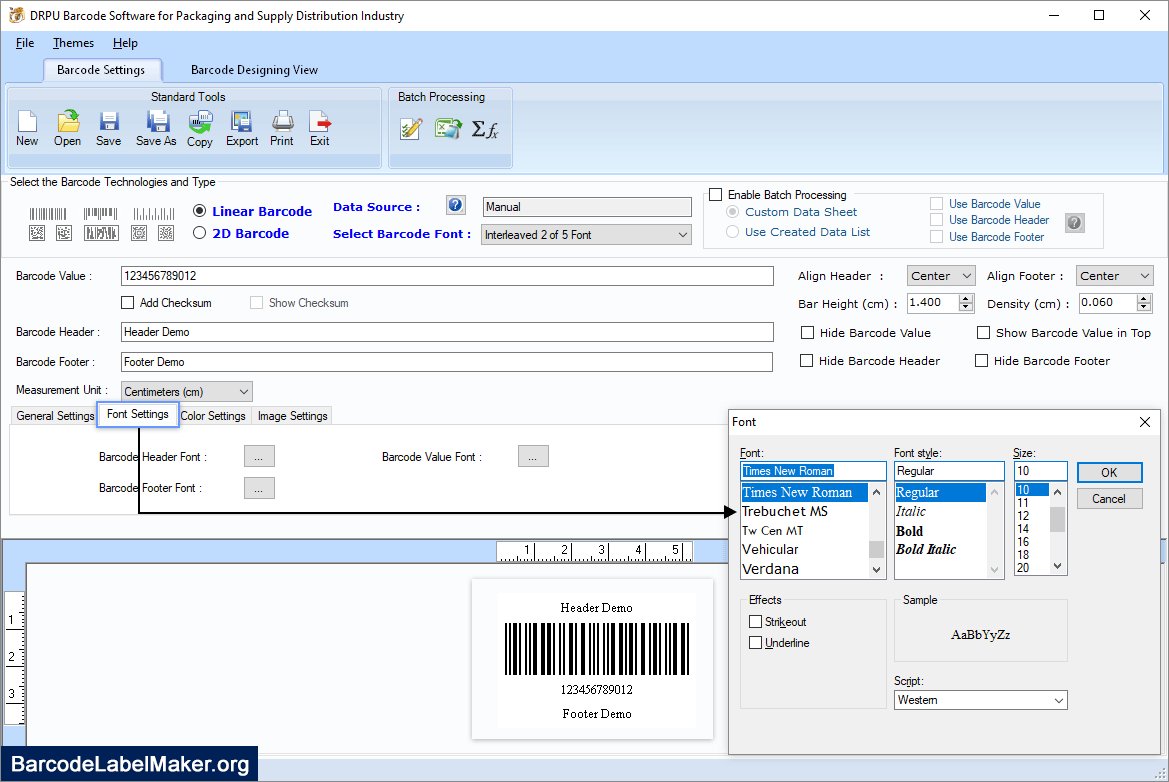Click the Barcode Value input field
This screenshot has width=1169, height=782.
coord(447,276)
